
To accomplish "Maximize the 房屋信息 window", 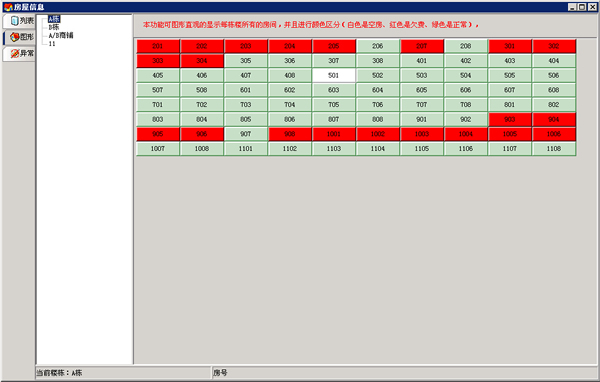I will 582,7.
